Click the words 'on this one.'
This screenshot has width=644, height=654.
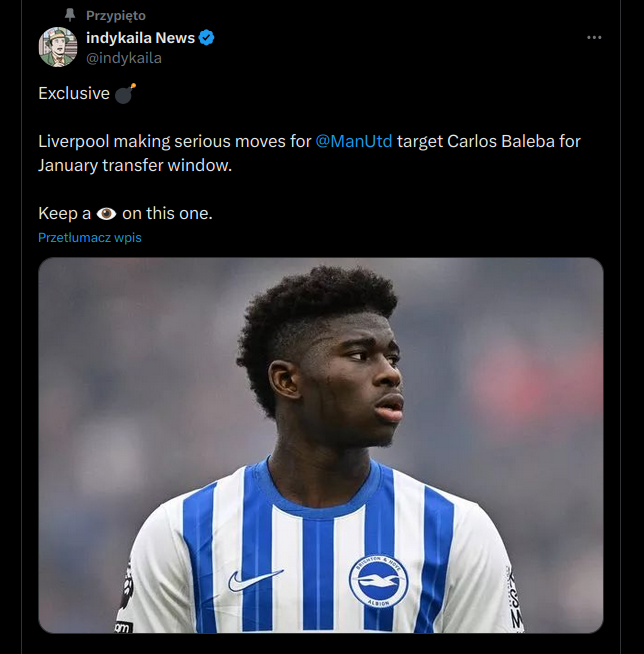point(167,213)
